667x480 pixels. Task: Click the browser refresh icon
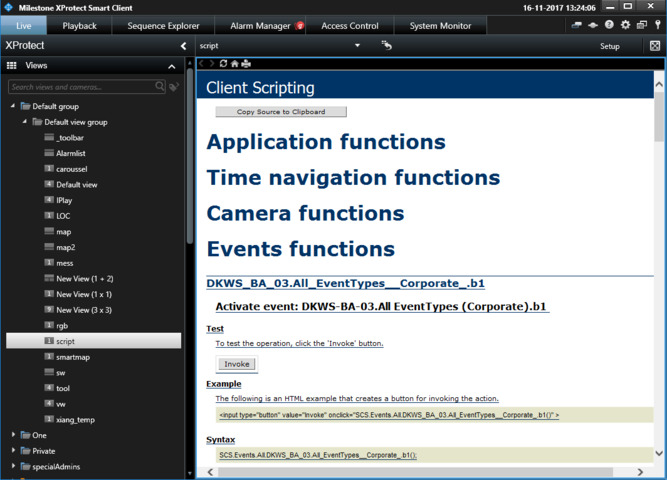coord(223,63)
